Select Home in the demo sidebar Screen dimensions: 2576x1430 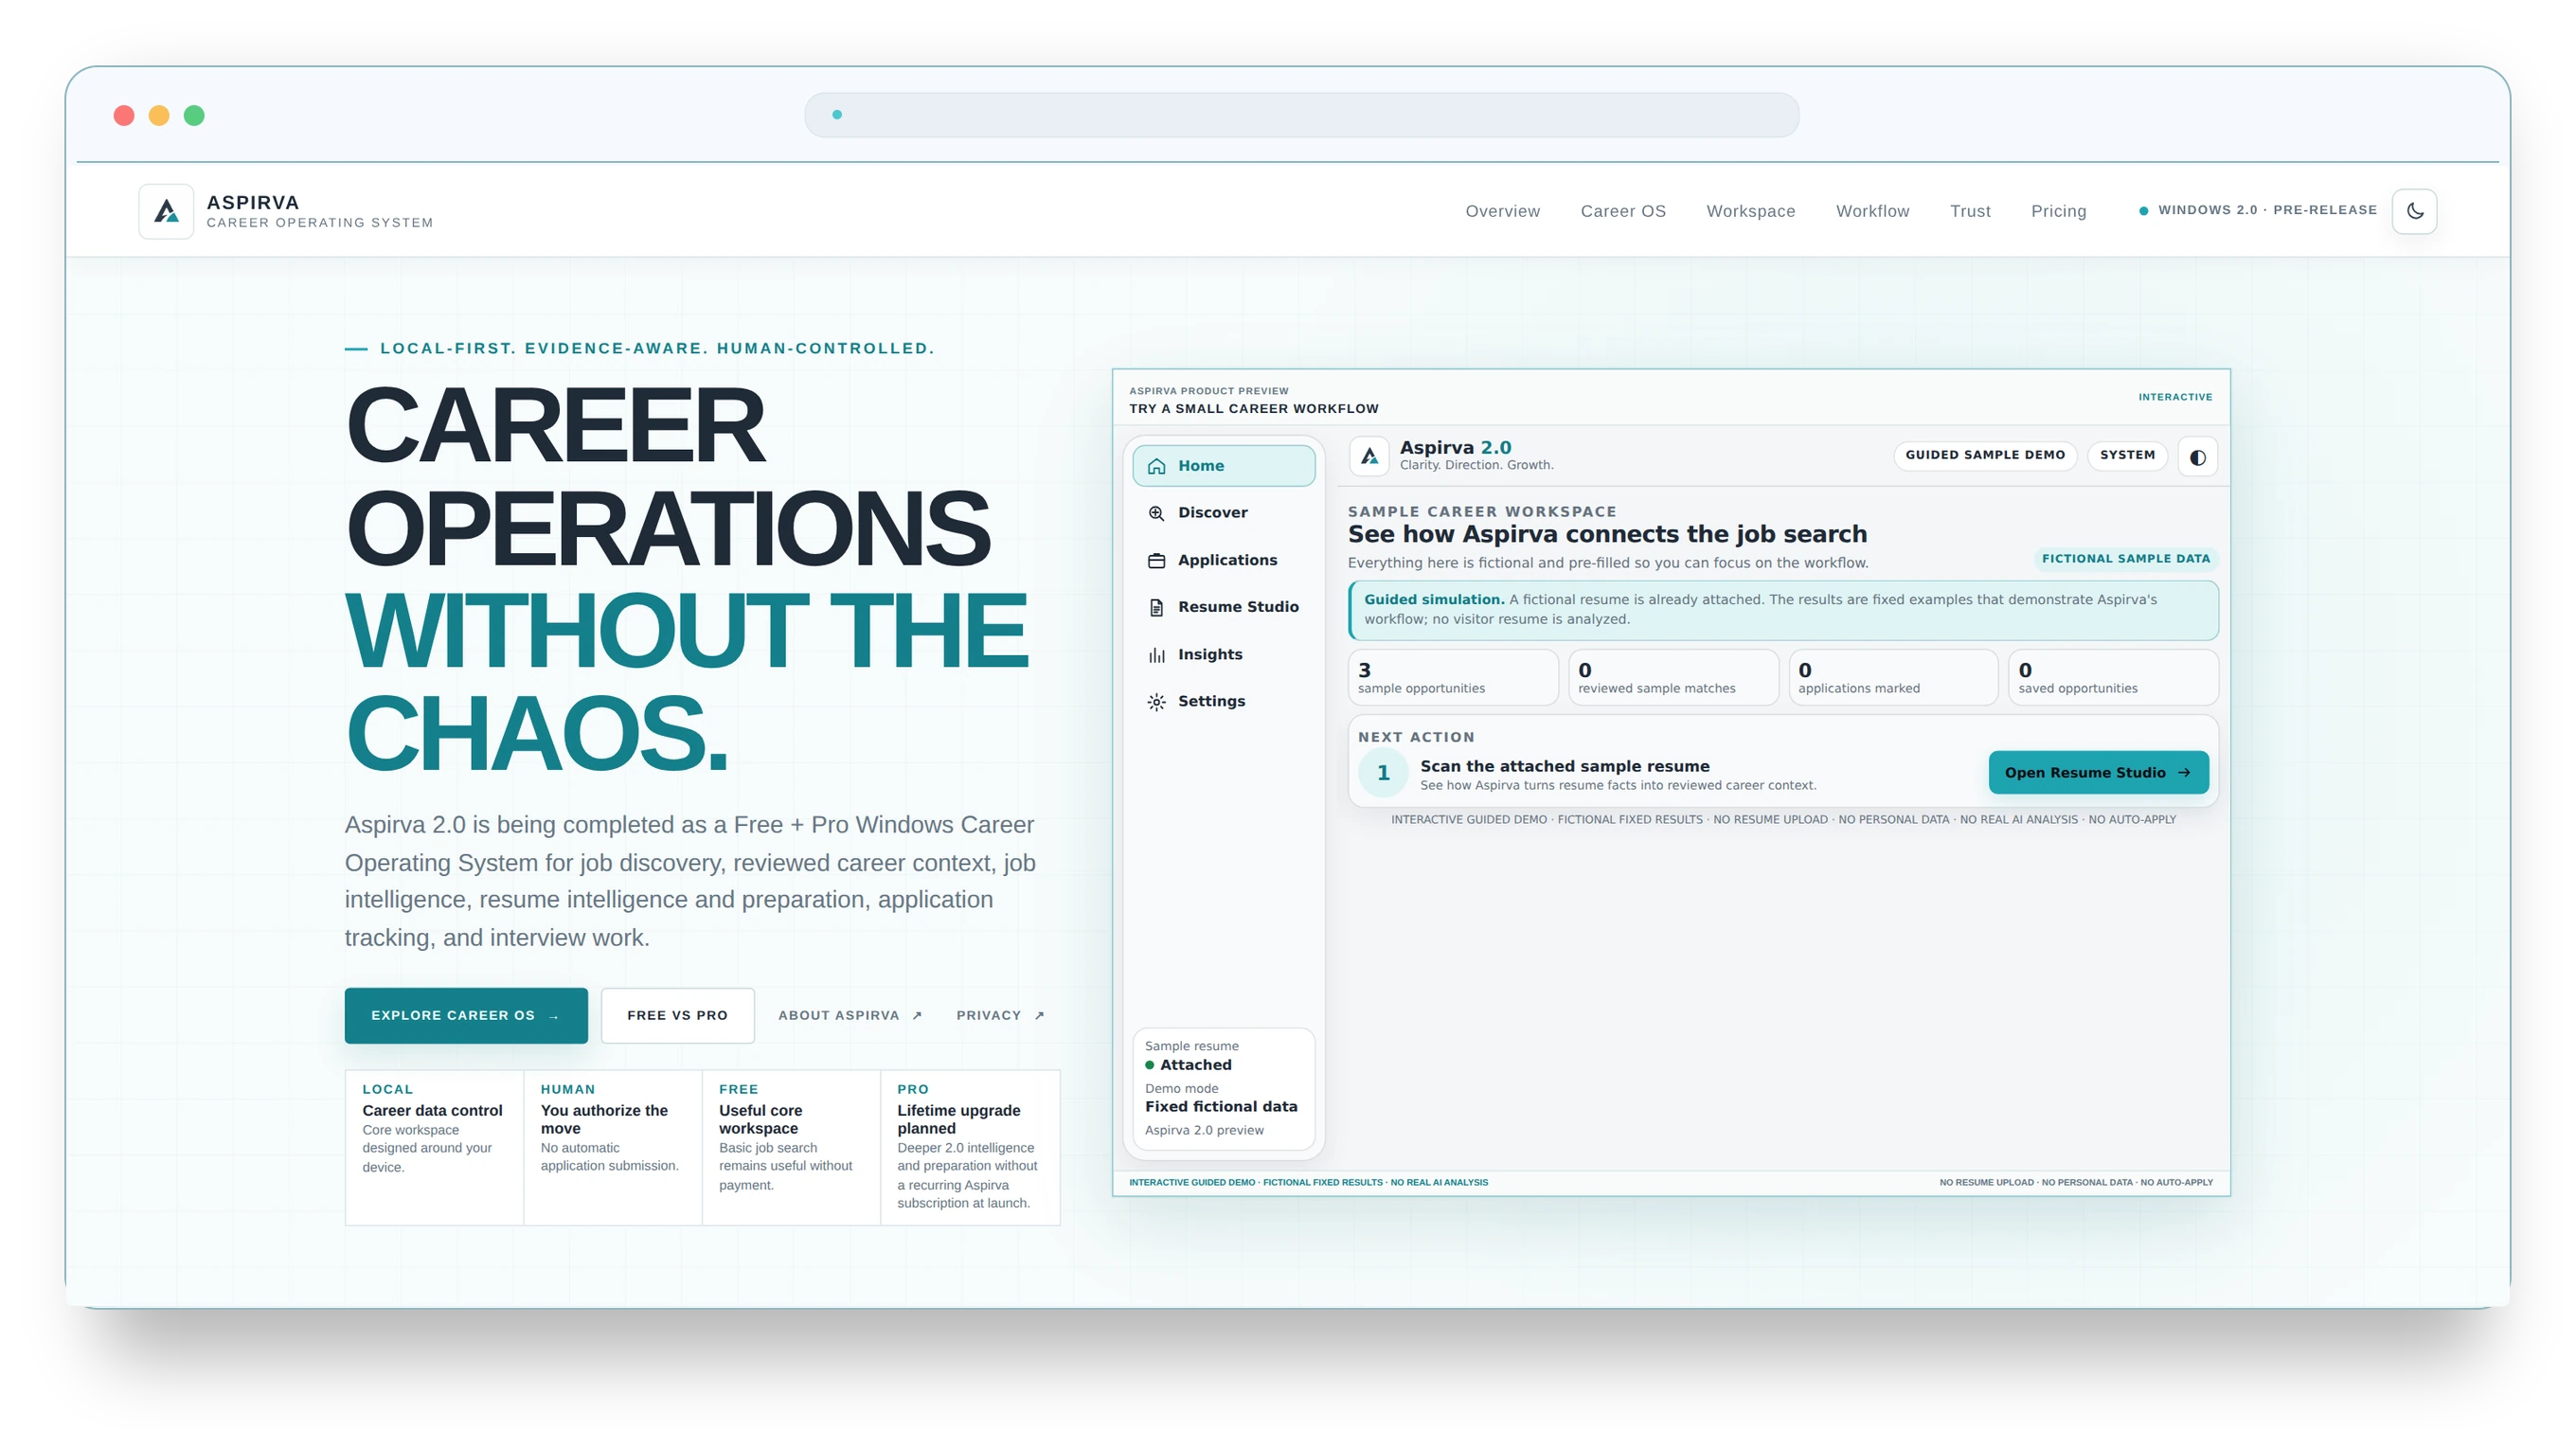tap(1223, 466)
